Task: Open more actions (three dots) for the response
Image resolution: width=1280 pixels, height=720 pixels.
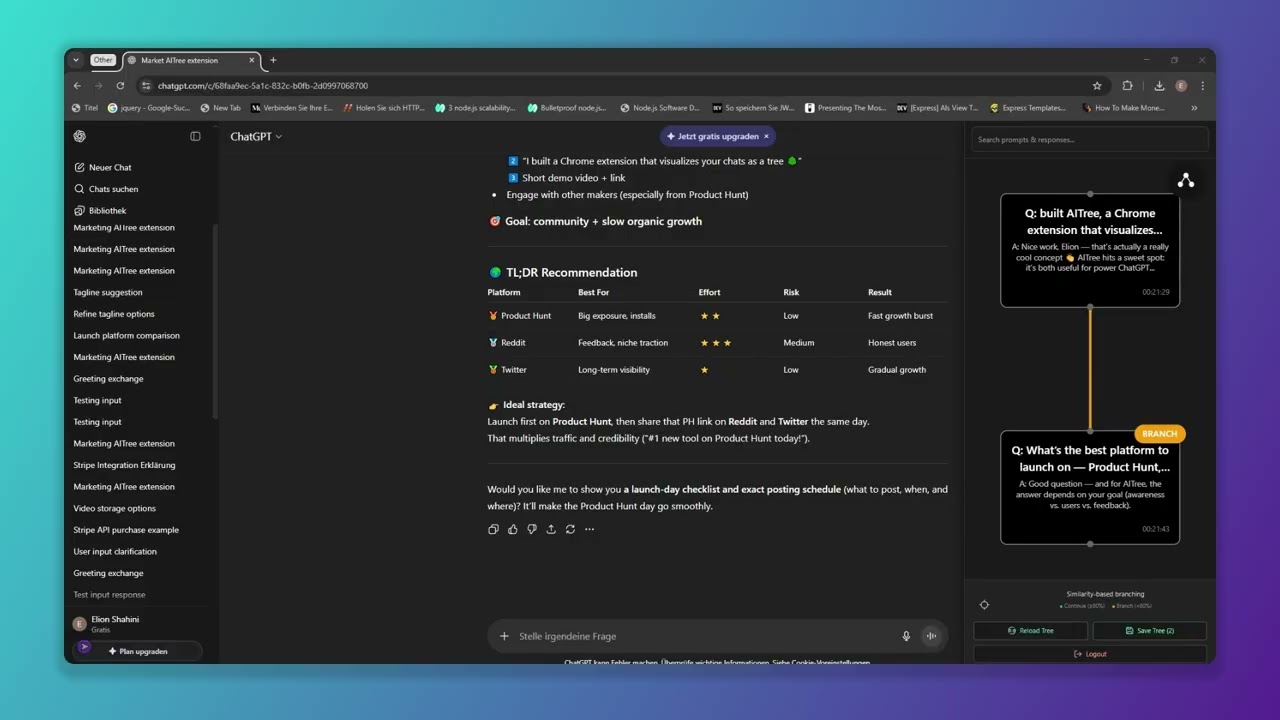Action: (x=589, y=529)
